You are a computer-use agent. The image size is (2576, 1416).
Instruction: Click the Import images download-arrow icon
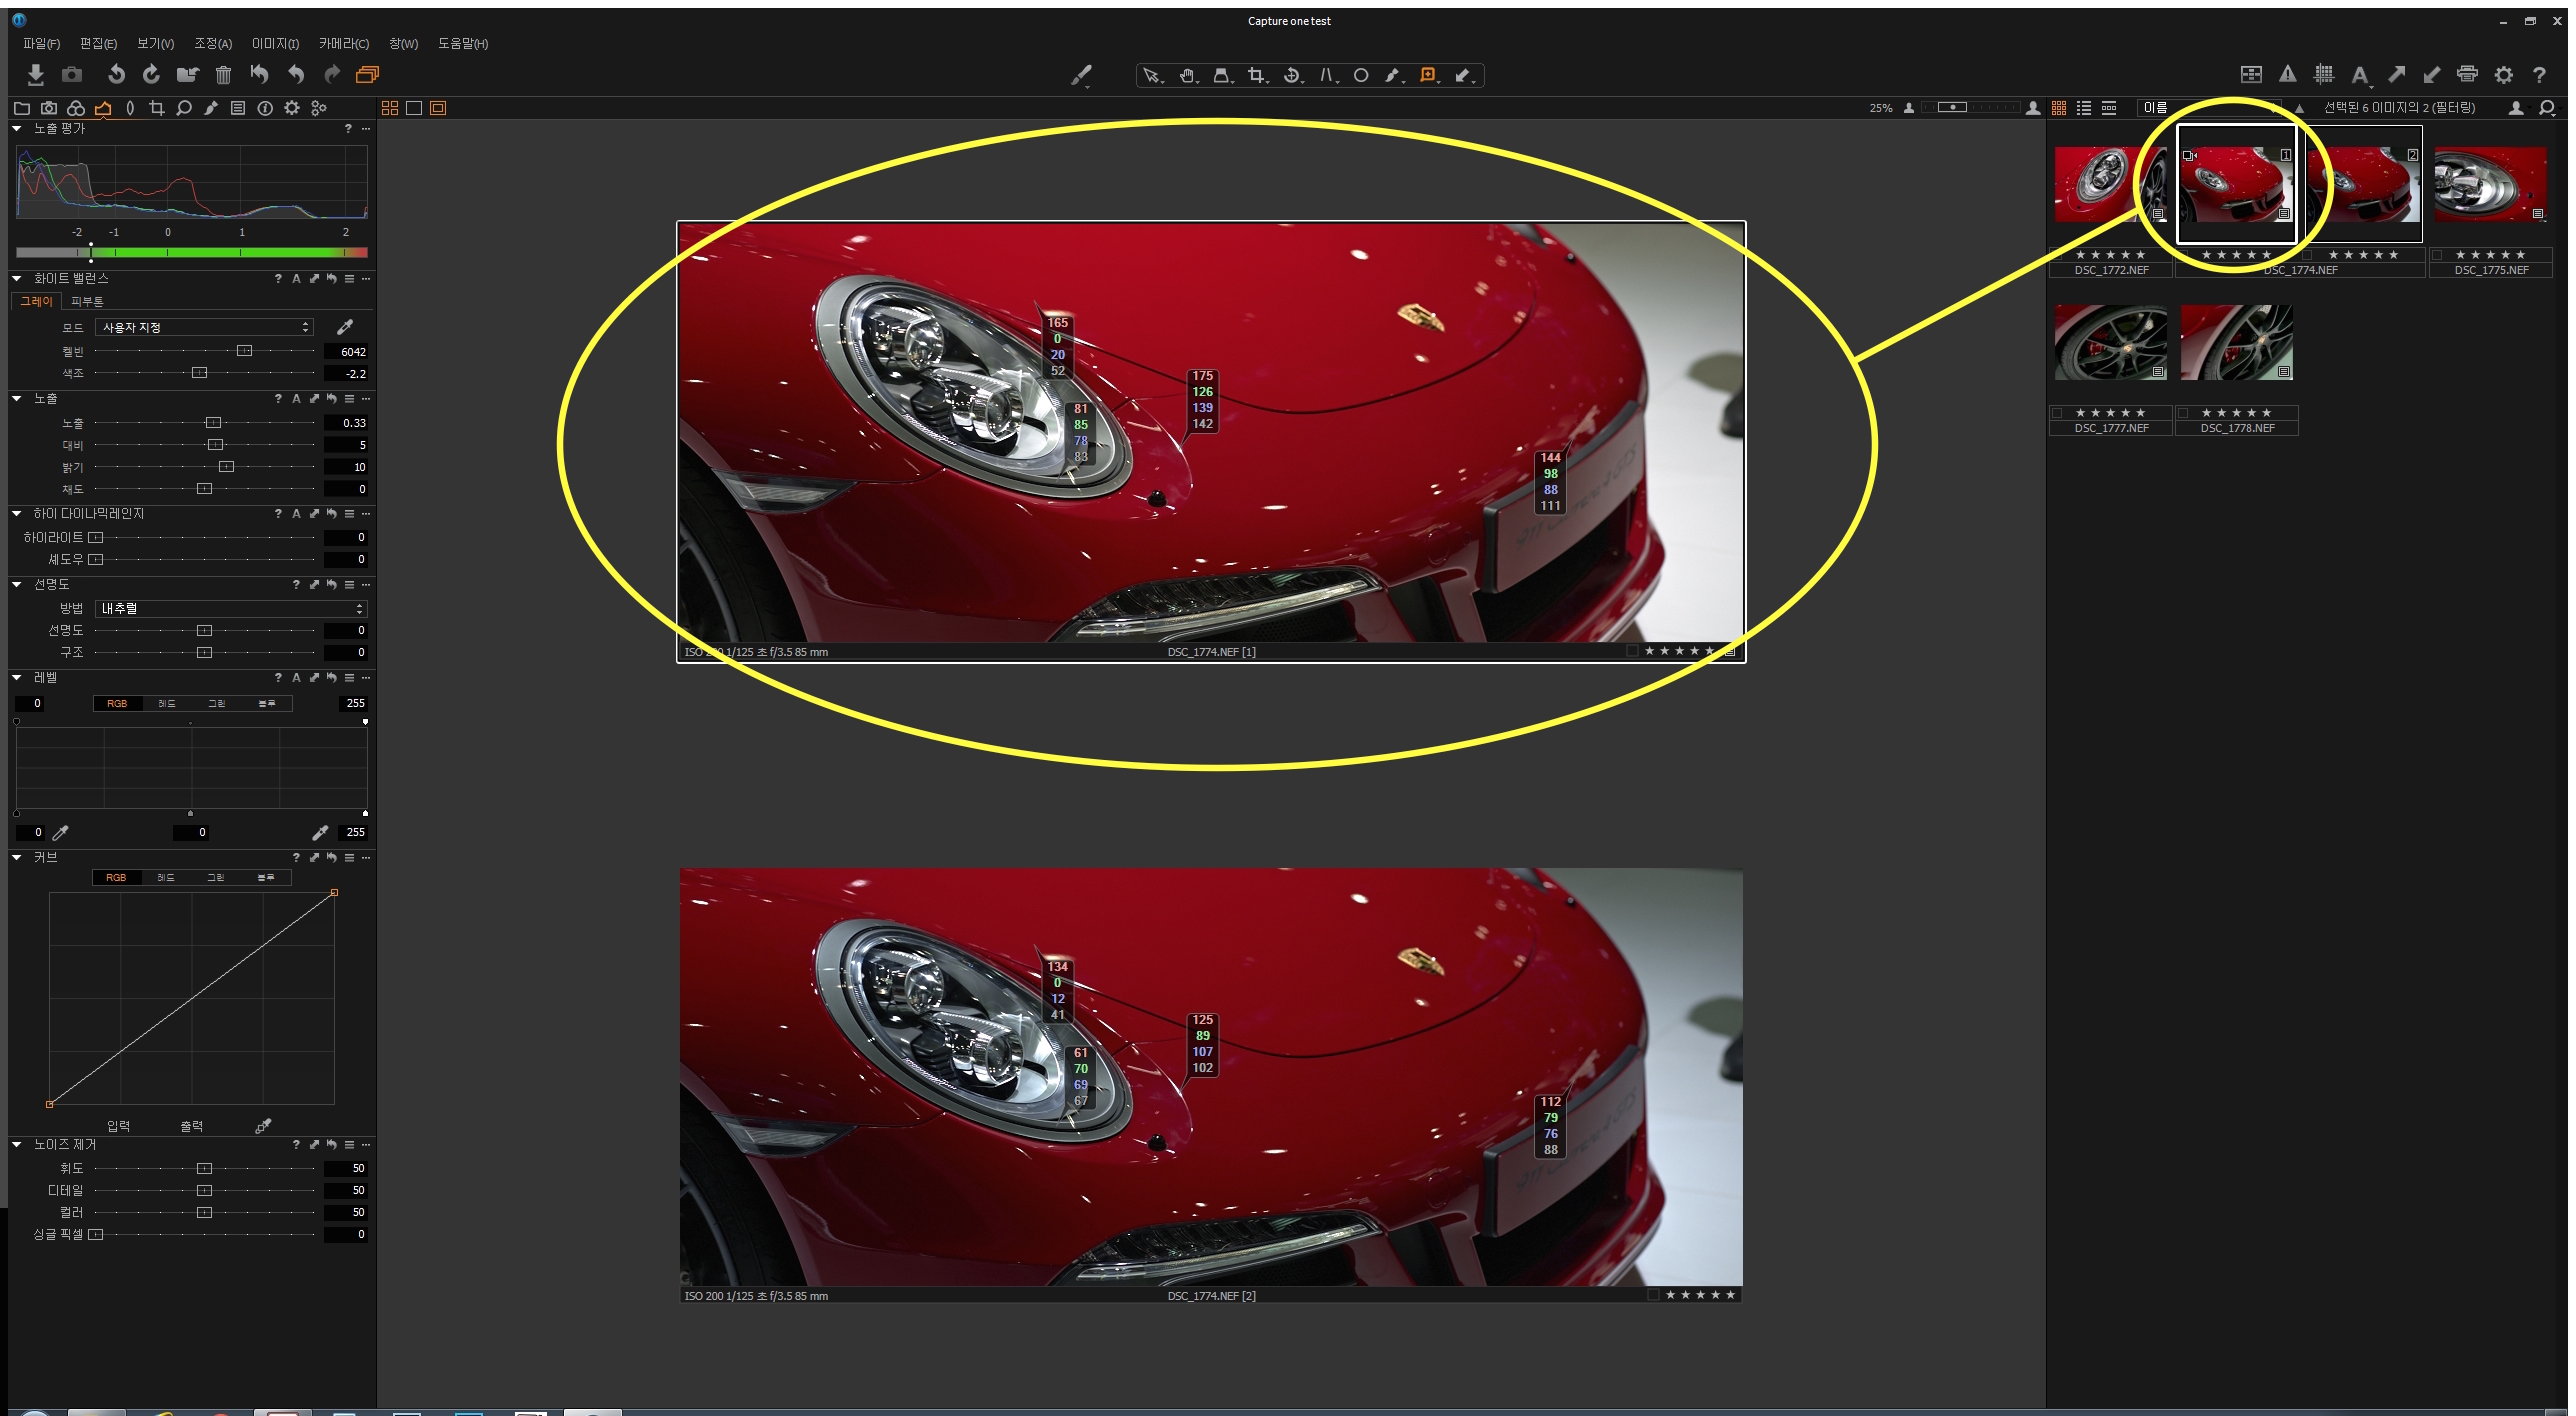pos(35,75)
